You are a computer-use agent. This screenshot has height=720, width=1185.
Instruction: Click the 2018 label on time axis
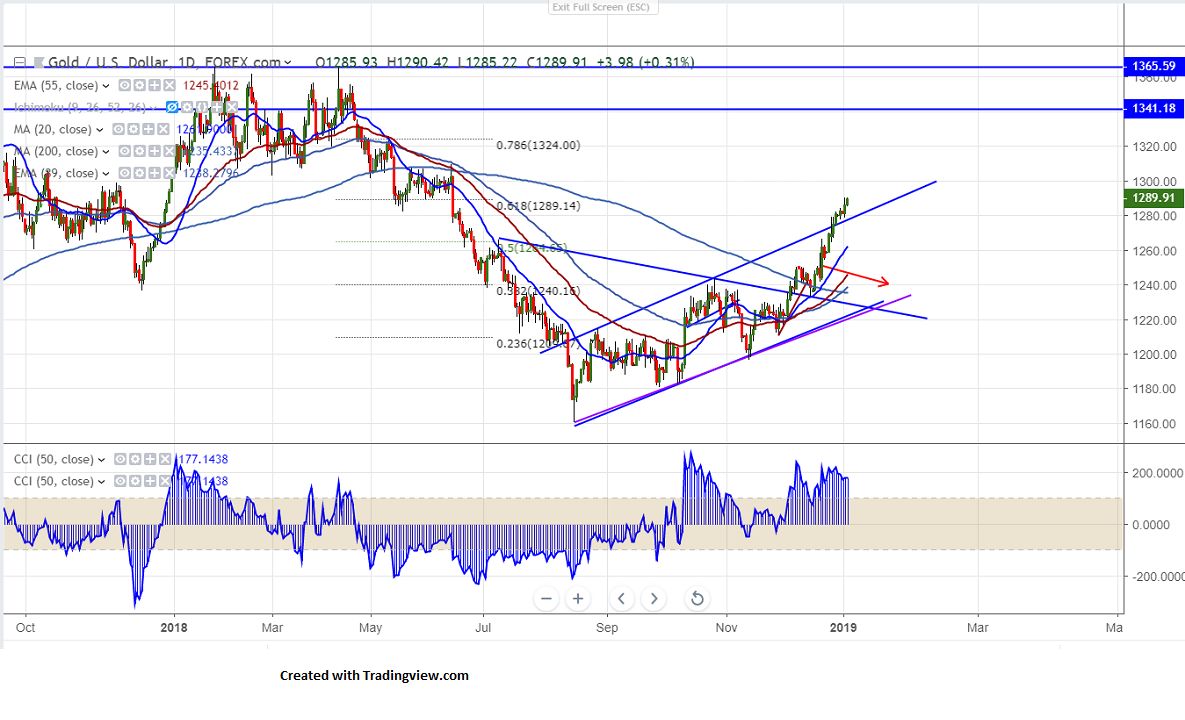[174, 628]
